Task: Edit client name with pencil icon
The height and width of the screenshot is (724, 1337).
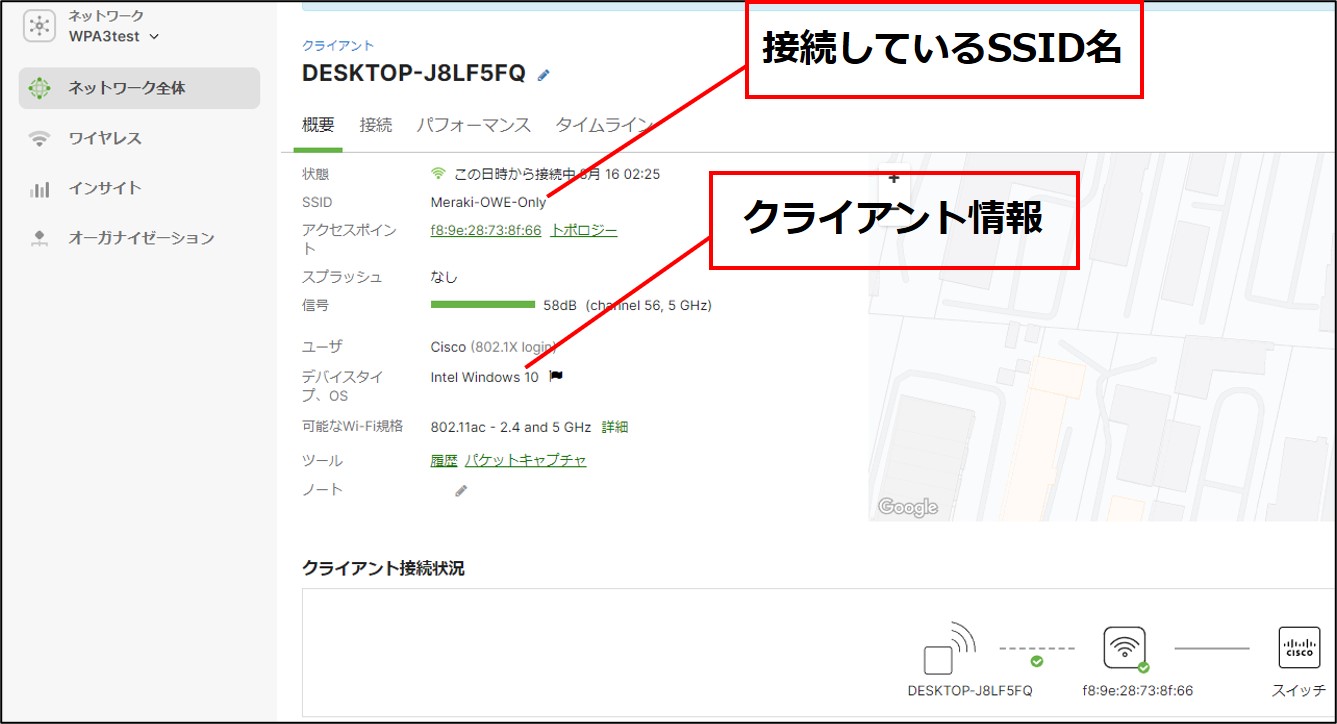Action: click(x=543, y=74)
